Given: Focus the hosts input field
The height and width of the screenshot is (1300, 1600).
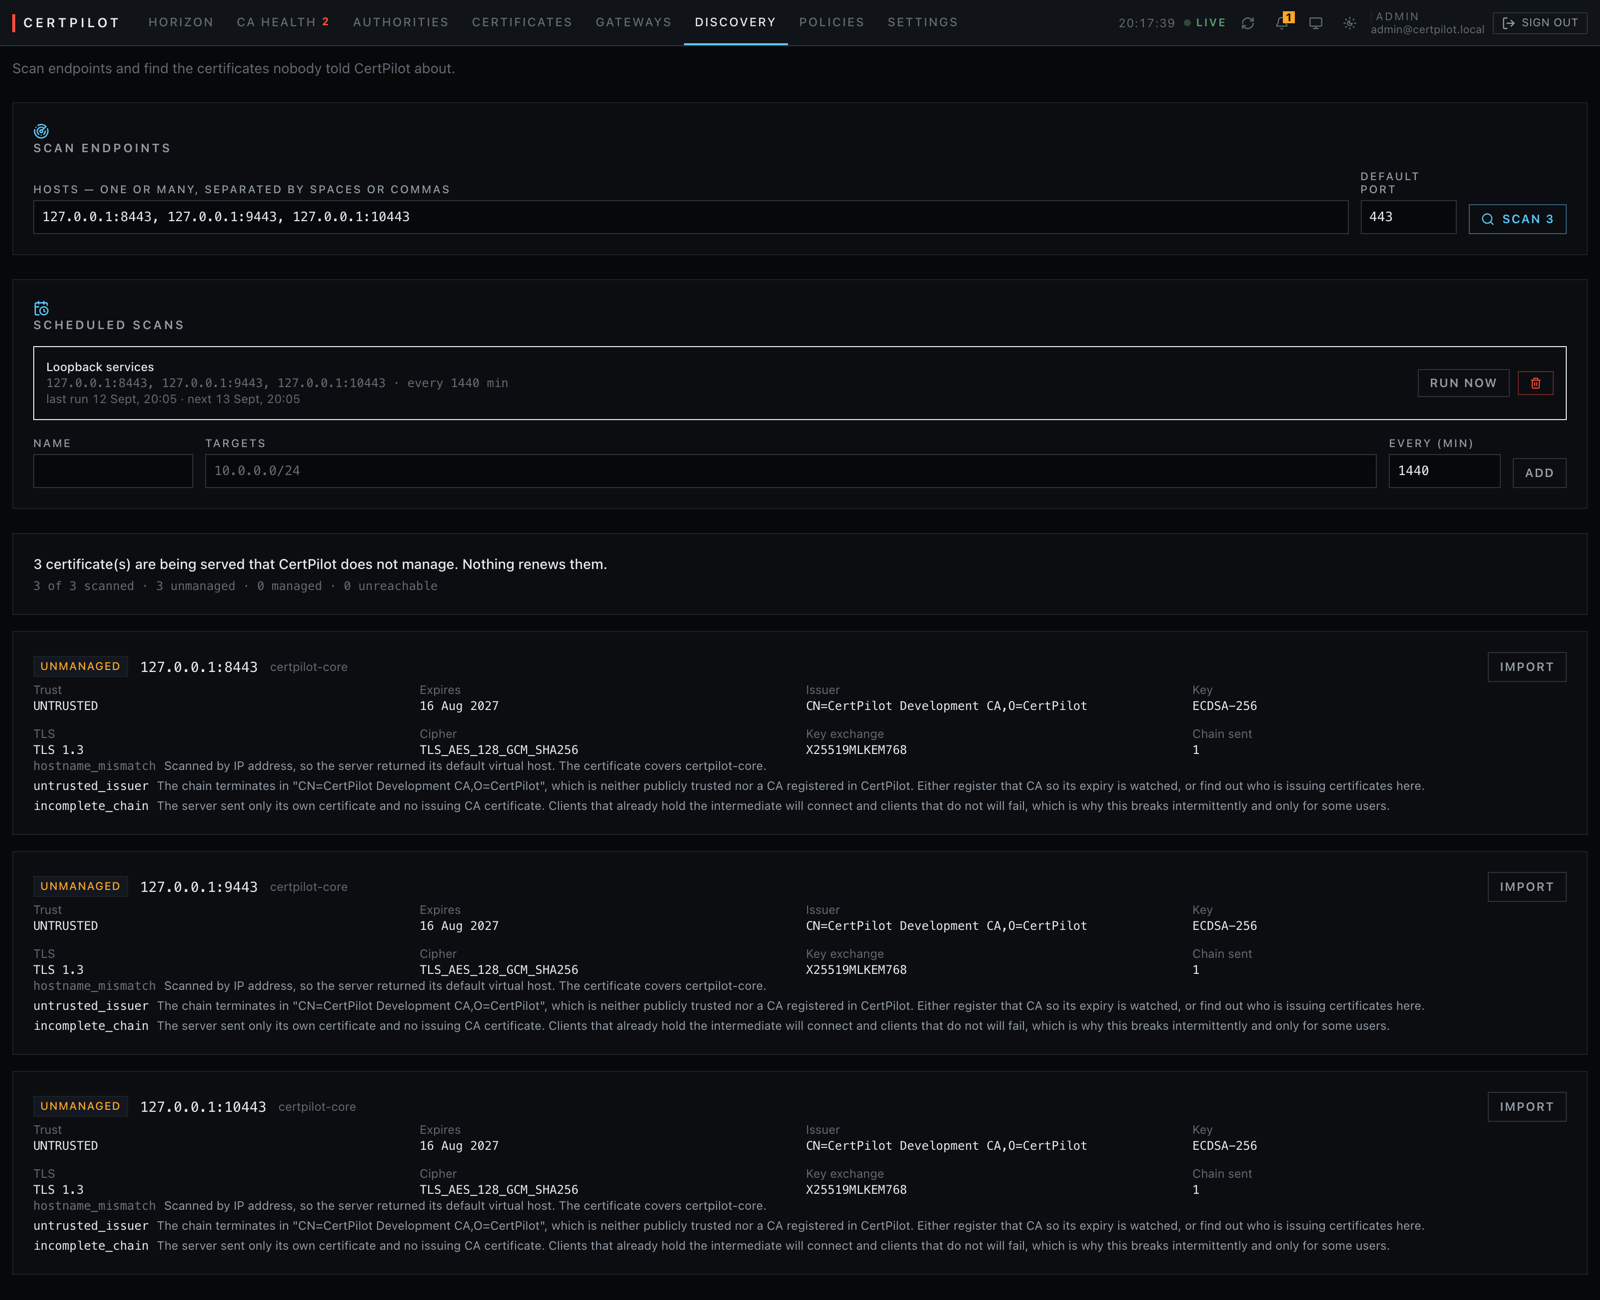Looking at the screenshot, I should click(x=690, y=217).
